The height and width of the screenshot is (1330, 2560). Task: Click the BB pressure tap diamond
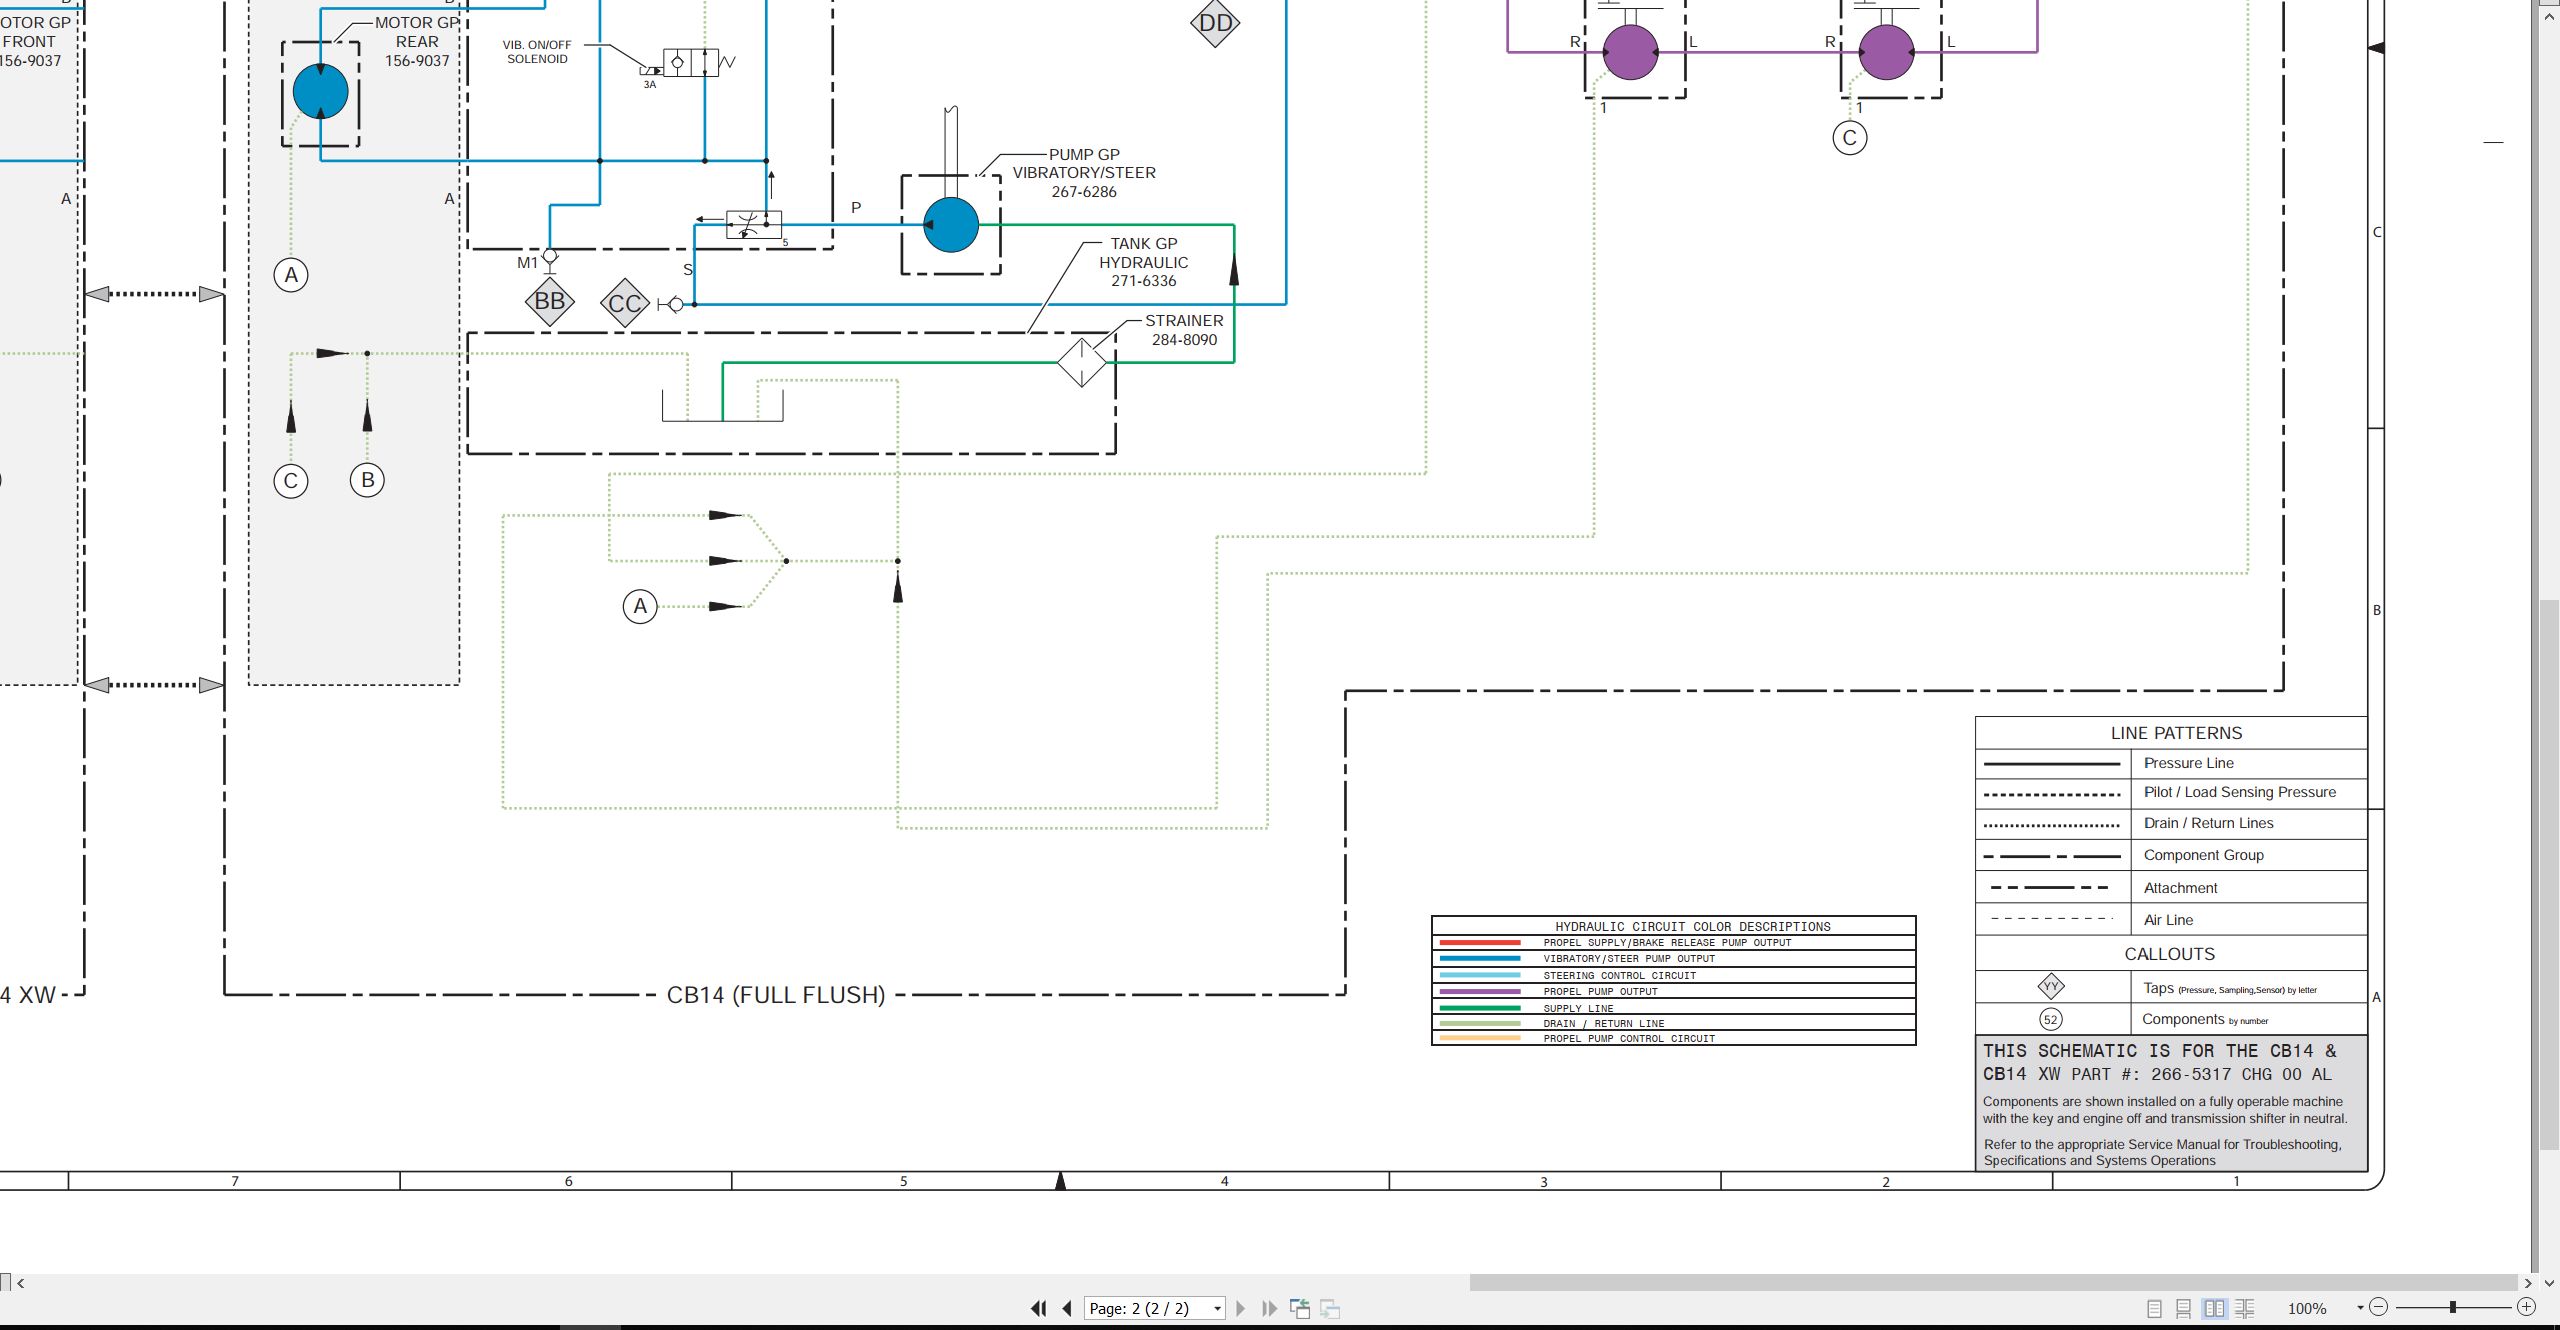point(549,301)
